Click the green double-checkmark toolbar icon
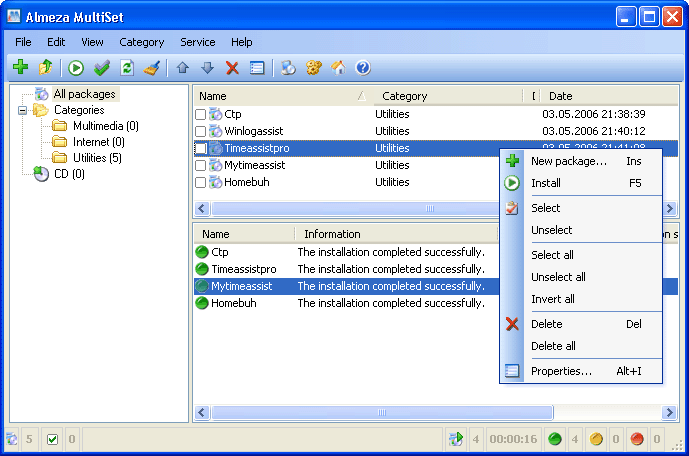This screenshot has width=689, height=456. coord(101,68)
